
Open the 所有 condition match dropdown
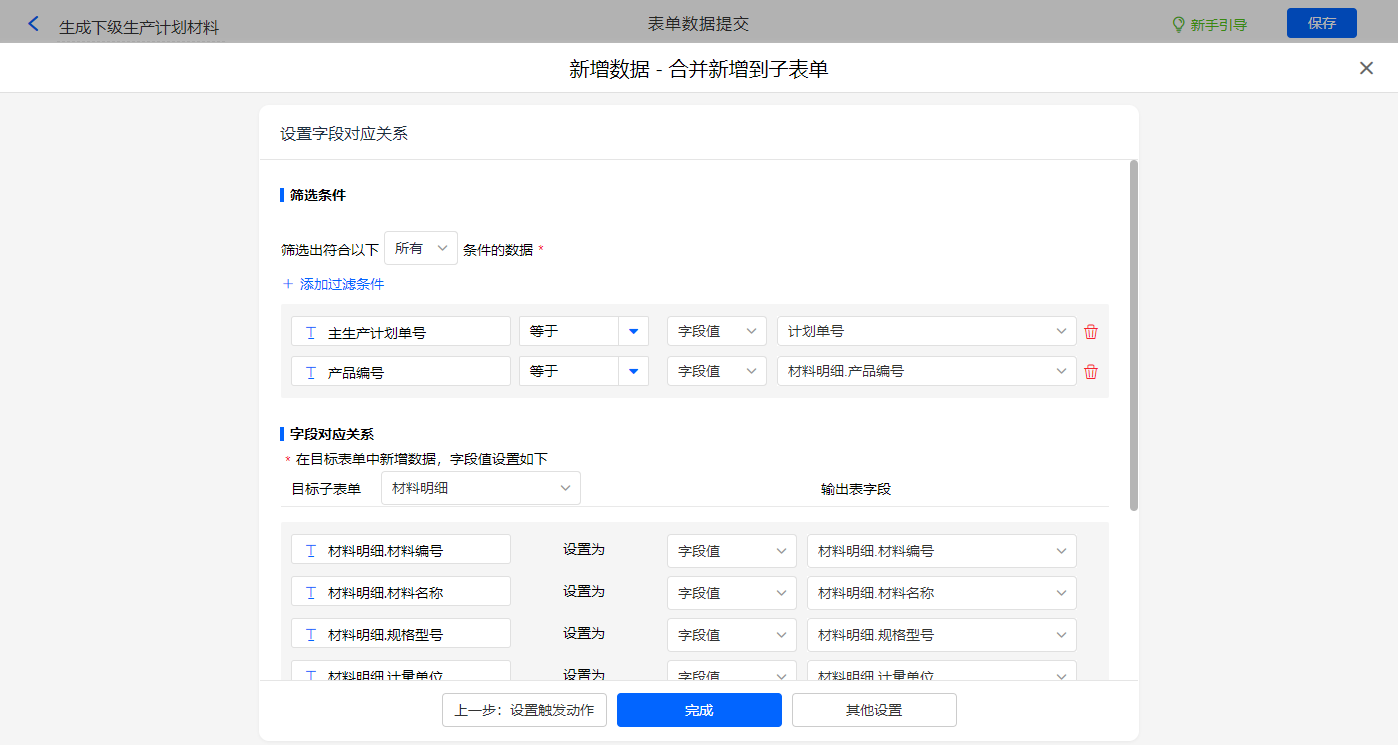[x=421, y=248]
